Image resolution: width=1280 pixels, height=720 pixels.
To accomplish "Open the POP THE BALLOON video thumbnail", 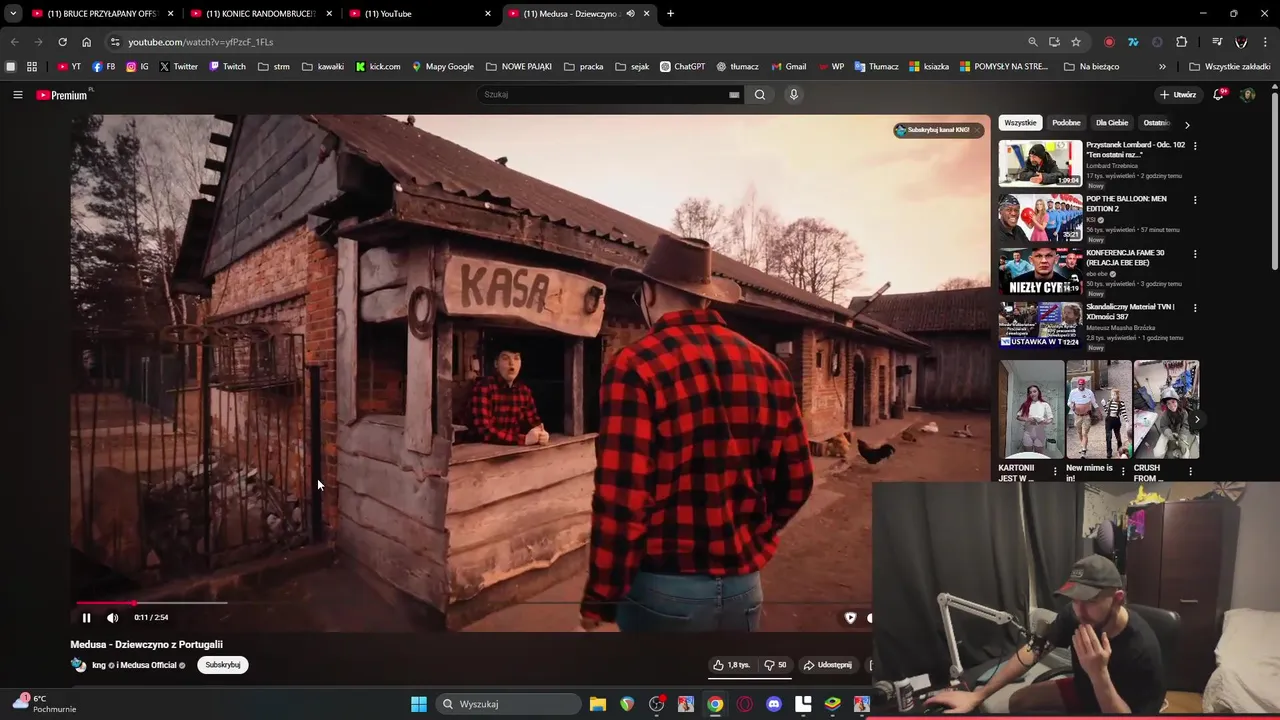I will [x=1040, y=217].
